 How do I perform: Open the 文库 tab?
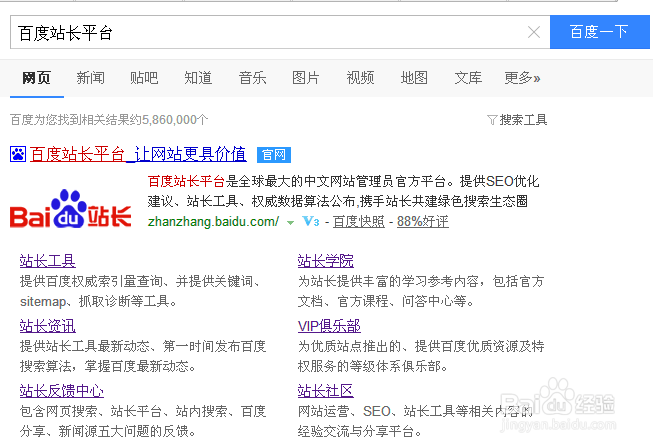[x=468, y=78]
